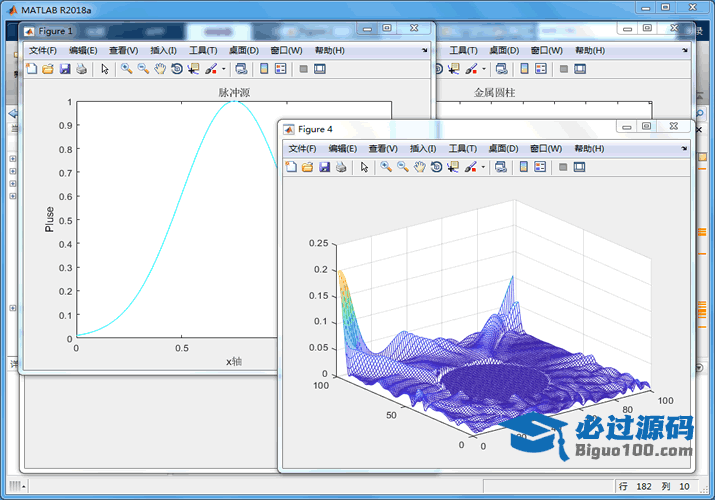Print figure icon in Figure 1 toolbar
This screenshot has width=715, height=500.
(x=82, y=69)
